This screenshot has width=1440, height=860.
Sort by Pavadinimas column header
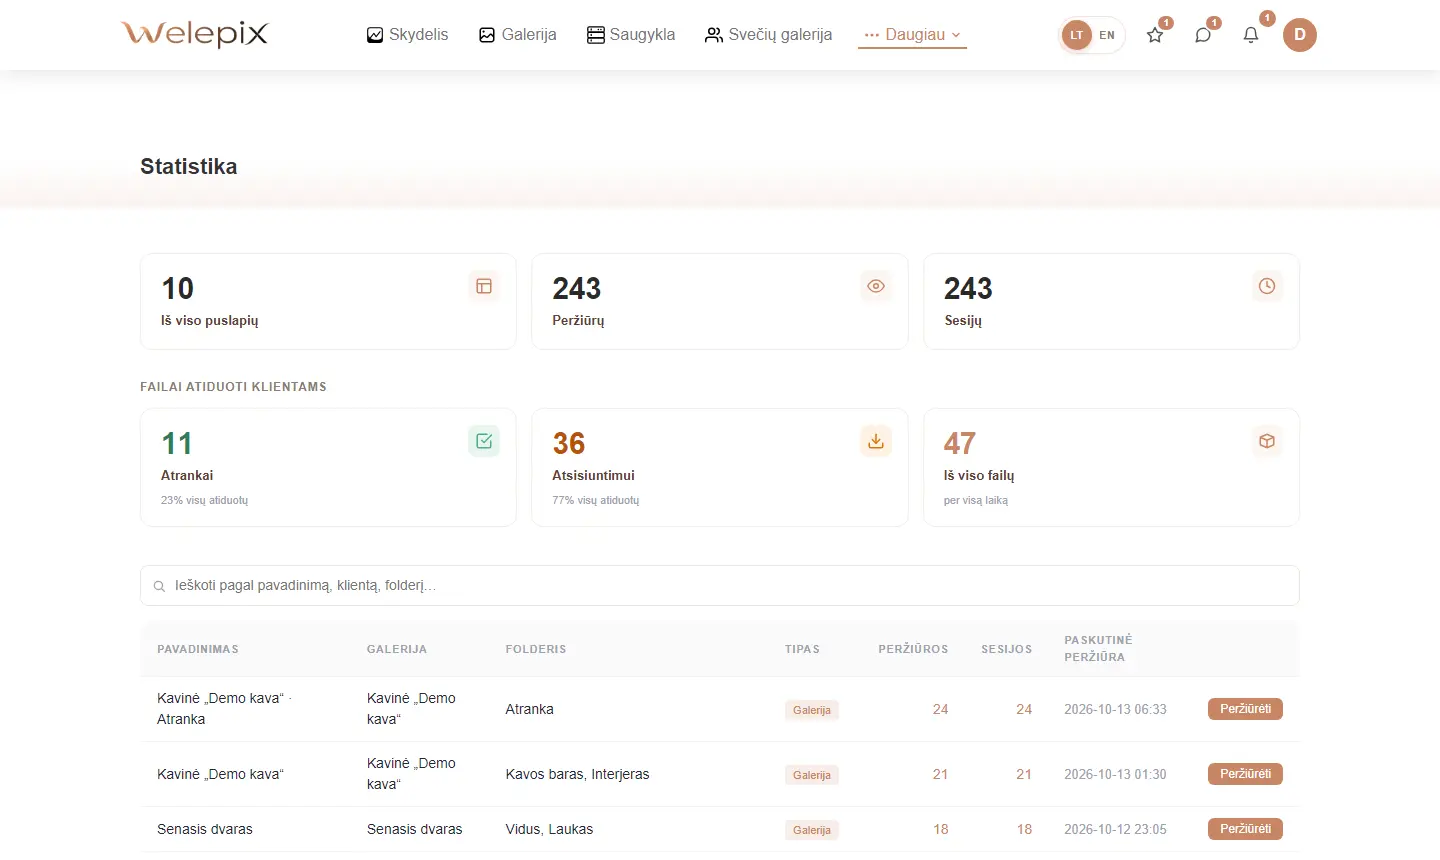point(198,649)
